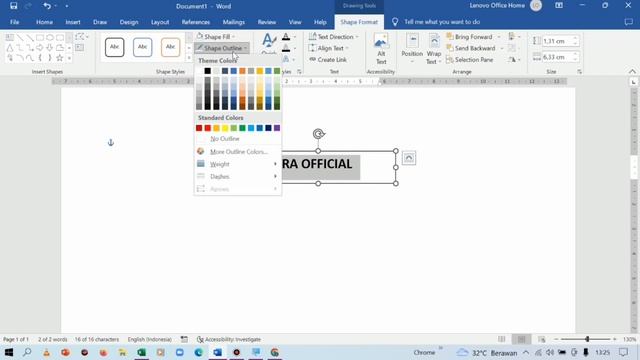This screenshot has height=360, width=640.
Task: Select the oval shape in Insert Shapes
Action: (50, 38)
